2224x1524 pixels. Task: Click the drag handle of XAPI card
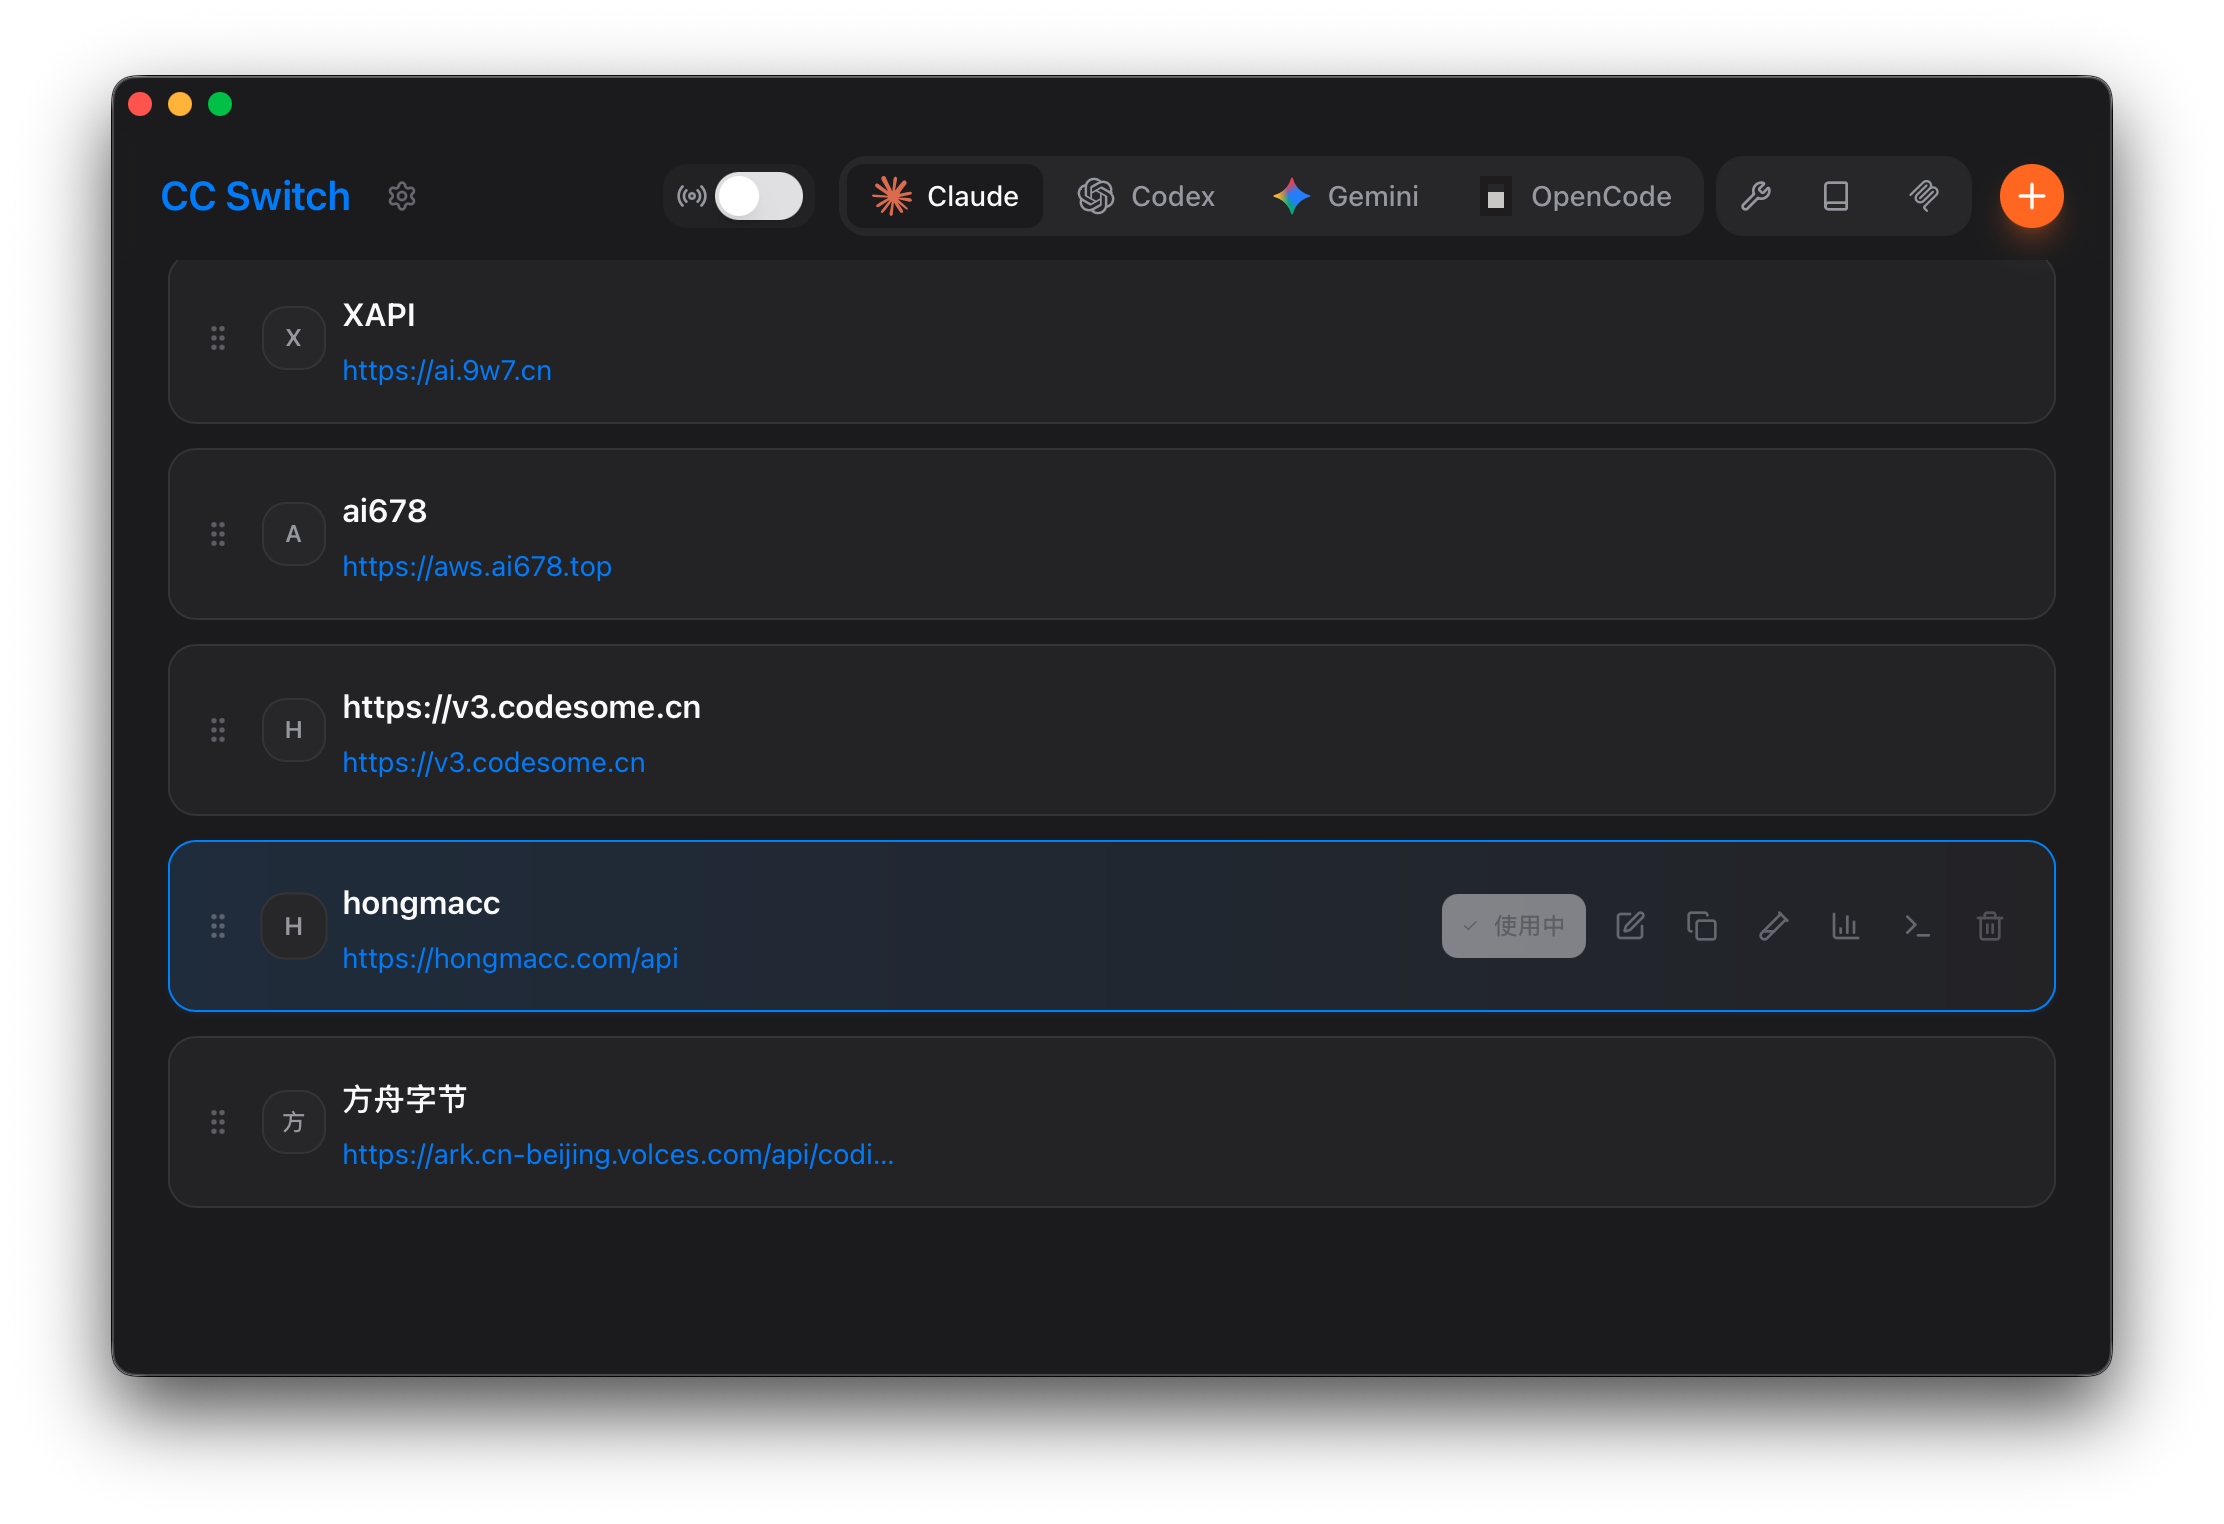[218, 338]
